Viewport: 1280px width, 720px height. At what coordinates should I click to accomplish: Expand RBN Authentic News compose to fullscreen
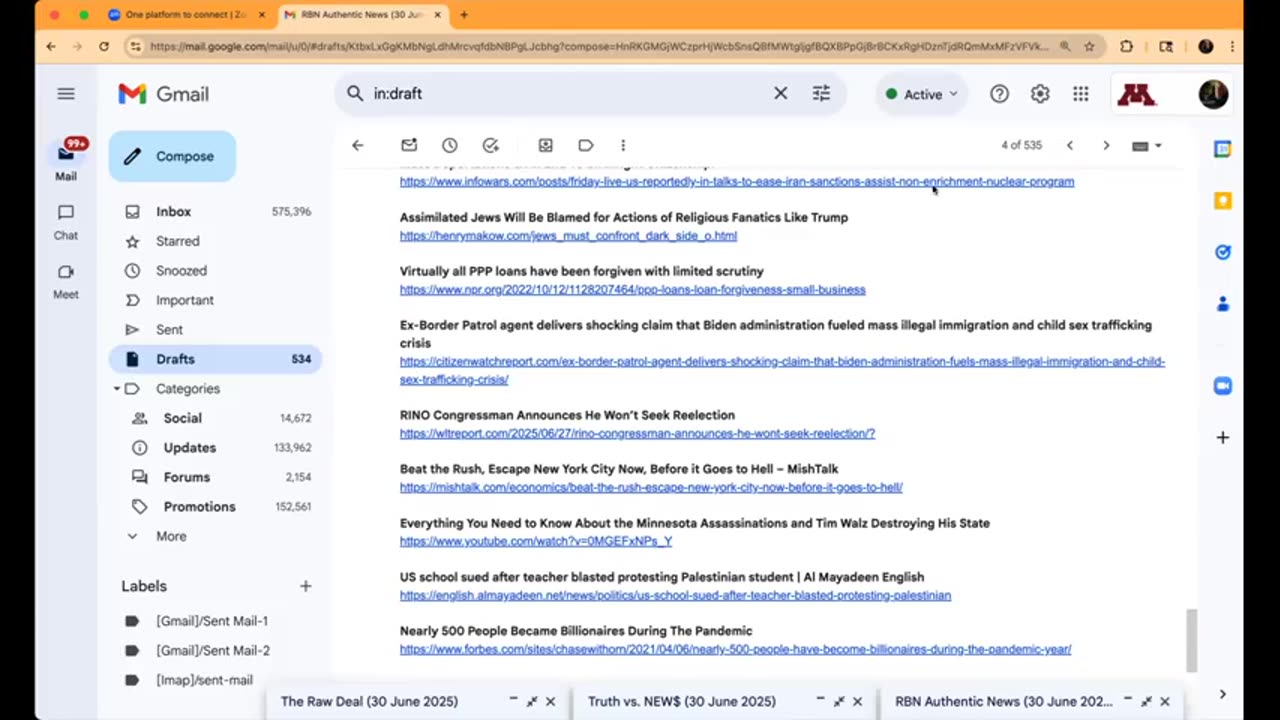point(1146,702)
